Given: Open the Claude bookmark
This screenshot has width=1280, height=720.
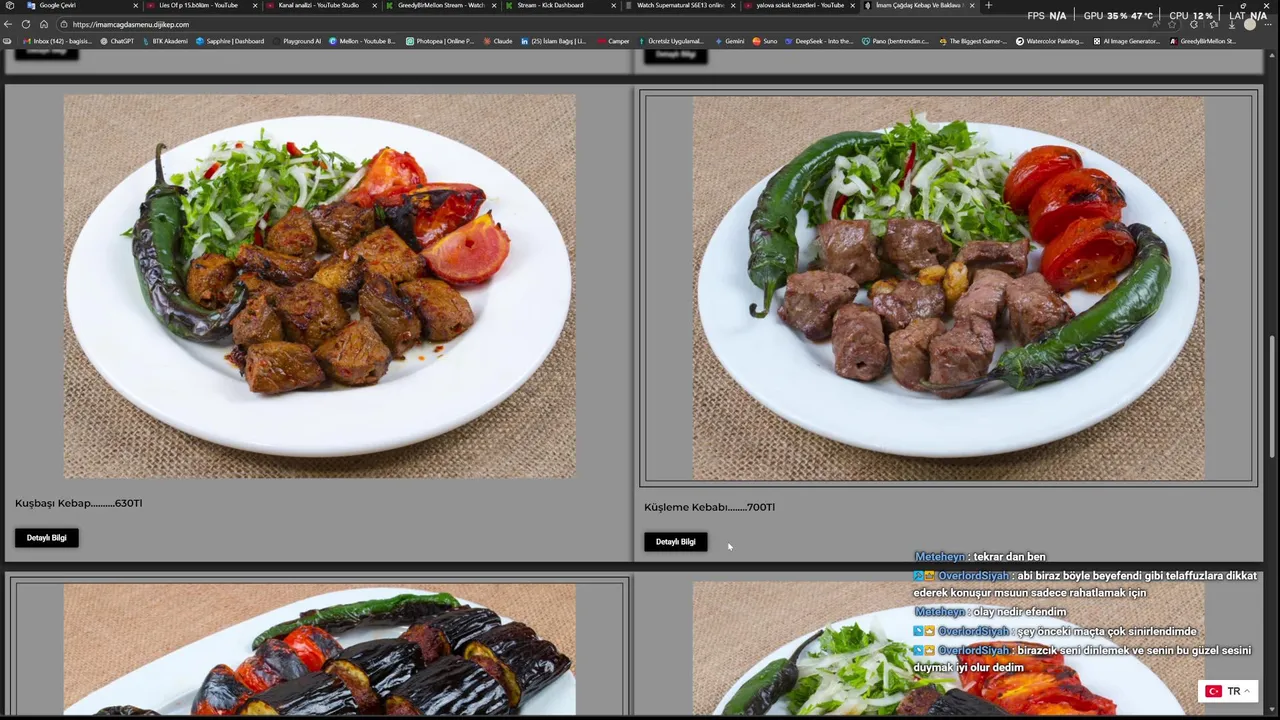Looking at the screenshot, I should [497, 41].
